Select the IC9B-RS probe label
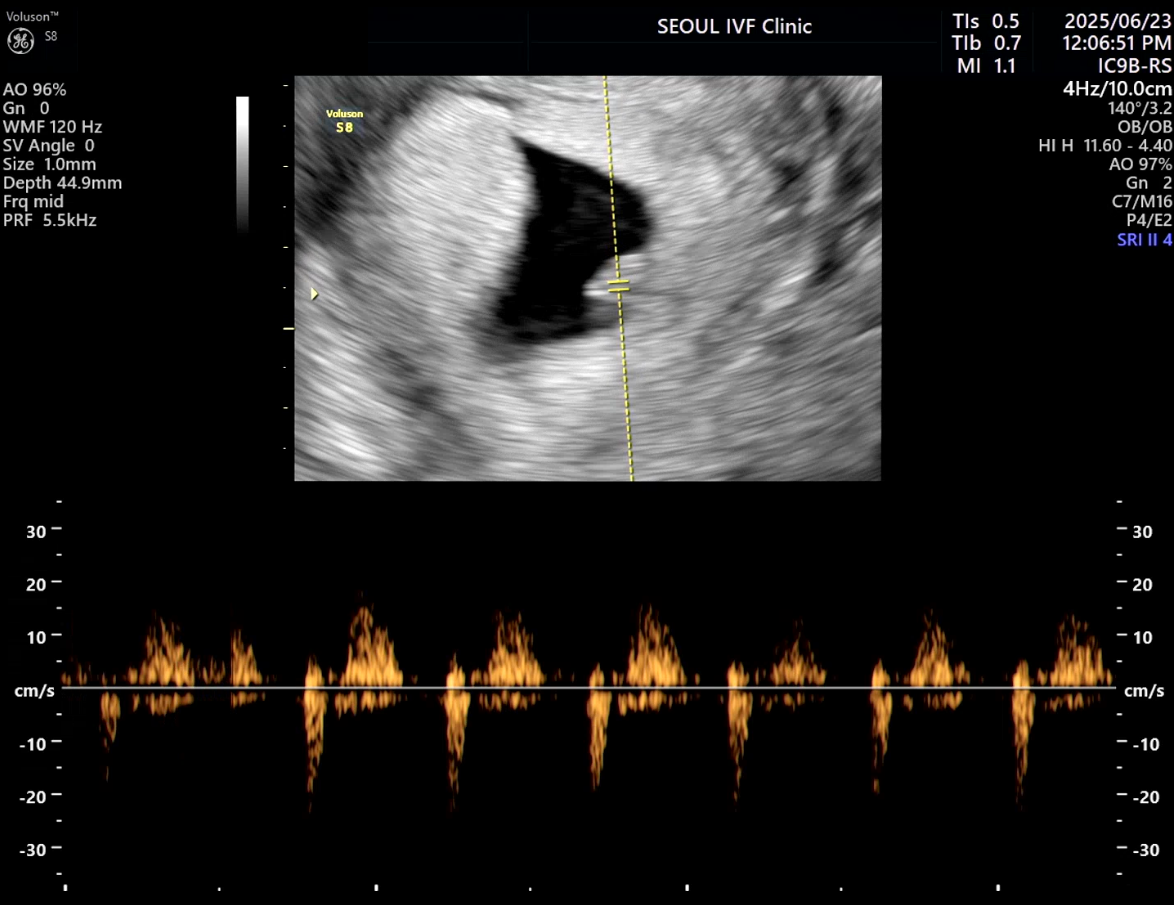 (1134, 66)
